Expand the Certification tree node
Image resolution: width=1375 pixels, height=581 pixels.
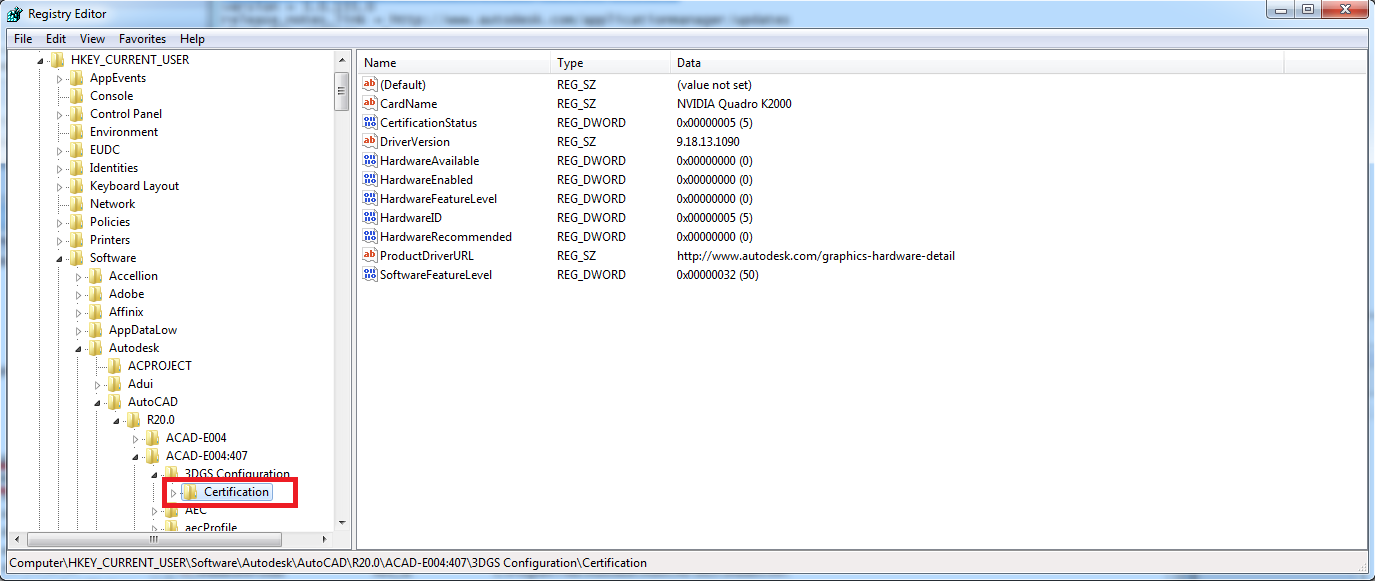click(173, 492)
